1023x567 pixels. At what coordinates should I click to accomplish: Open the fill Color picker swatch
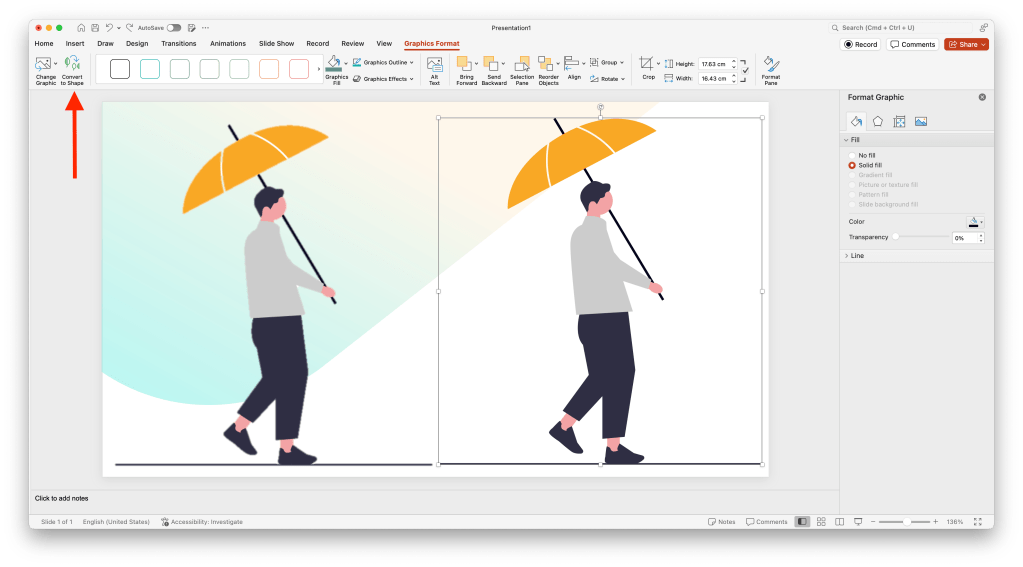coord(973,222)
